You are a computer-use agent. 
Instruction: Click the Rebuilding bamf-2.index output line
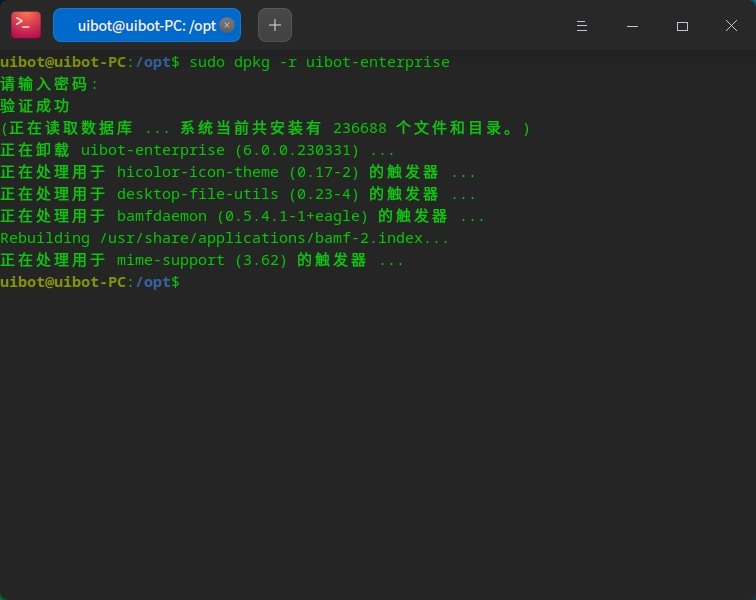coord(224,238)
